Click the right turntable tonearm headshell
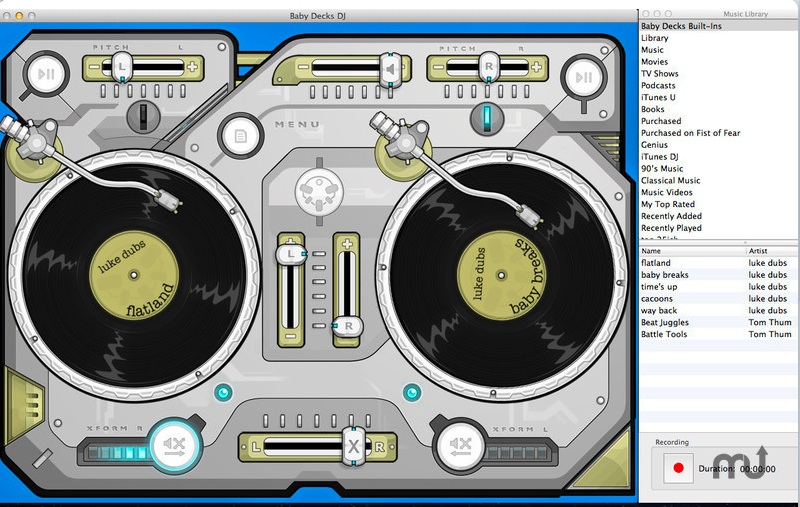 530,215
